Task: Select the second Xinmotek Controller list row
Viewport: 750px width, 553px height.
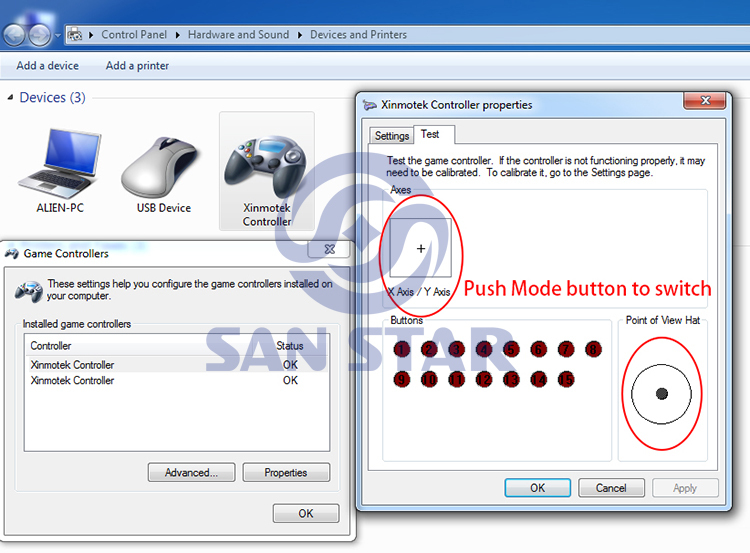Action: pyautogui.click(x=176, y=380)
